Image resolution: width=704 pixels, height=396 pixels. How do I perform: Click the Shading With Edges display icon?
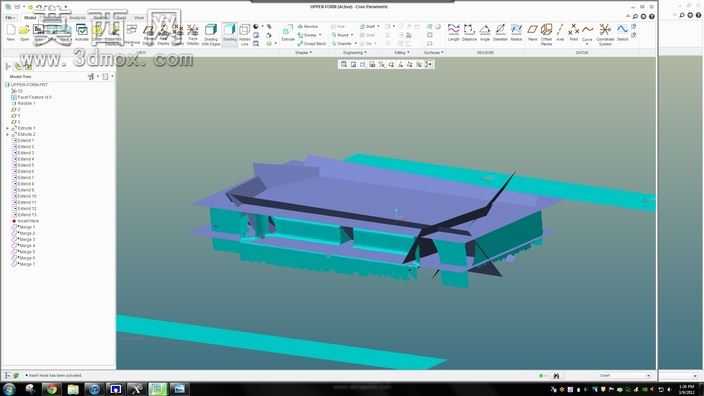tap(211, 34)
